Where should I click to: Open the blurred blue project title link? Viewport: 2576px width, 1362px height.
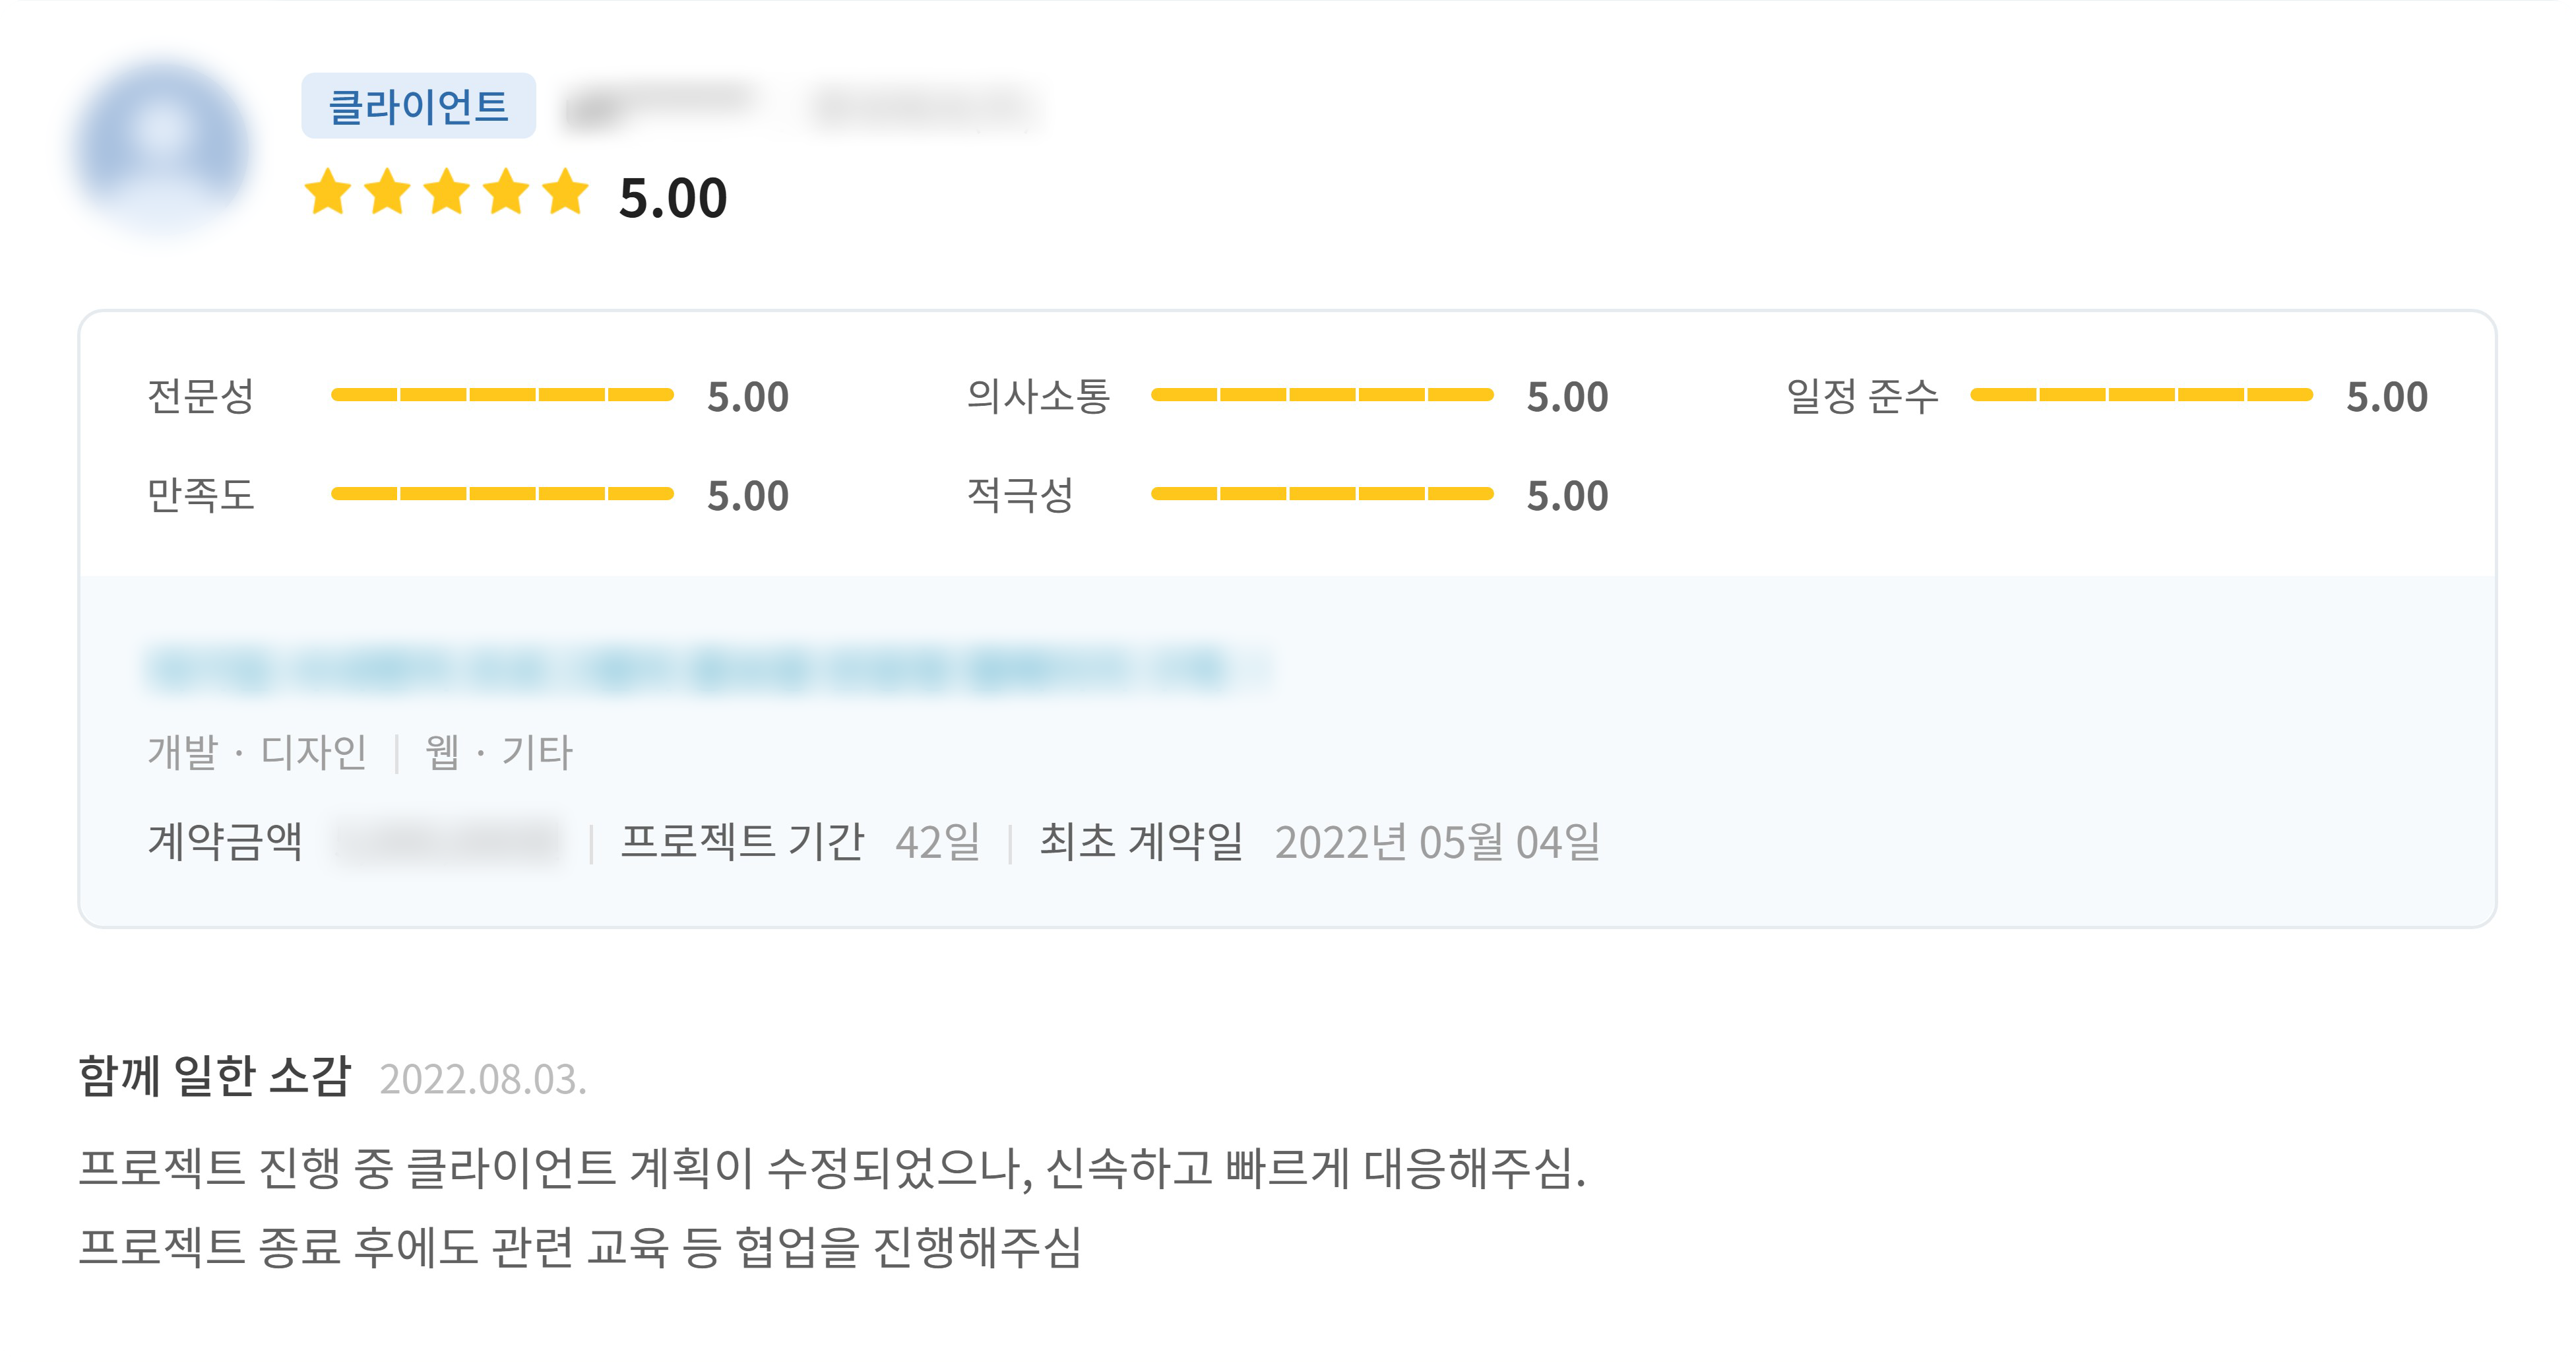click(x=700, y=669)
